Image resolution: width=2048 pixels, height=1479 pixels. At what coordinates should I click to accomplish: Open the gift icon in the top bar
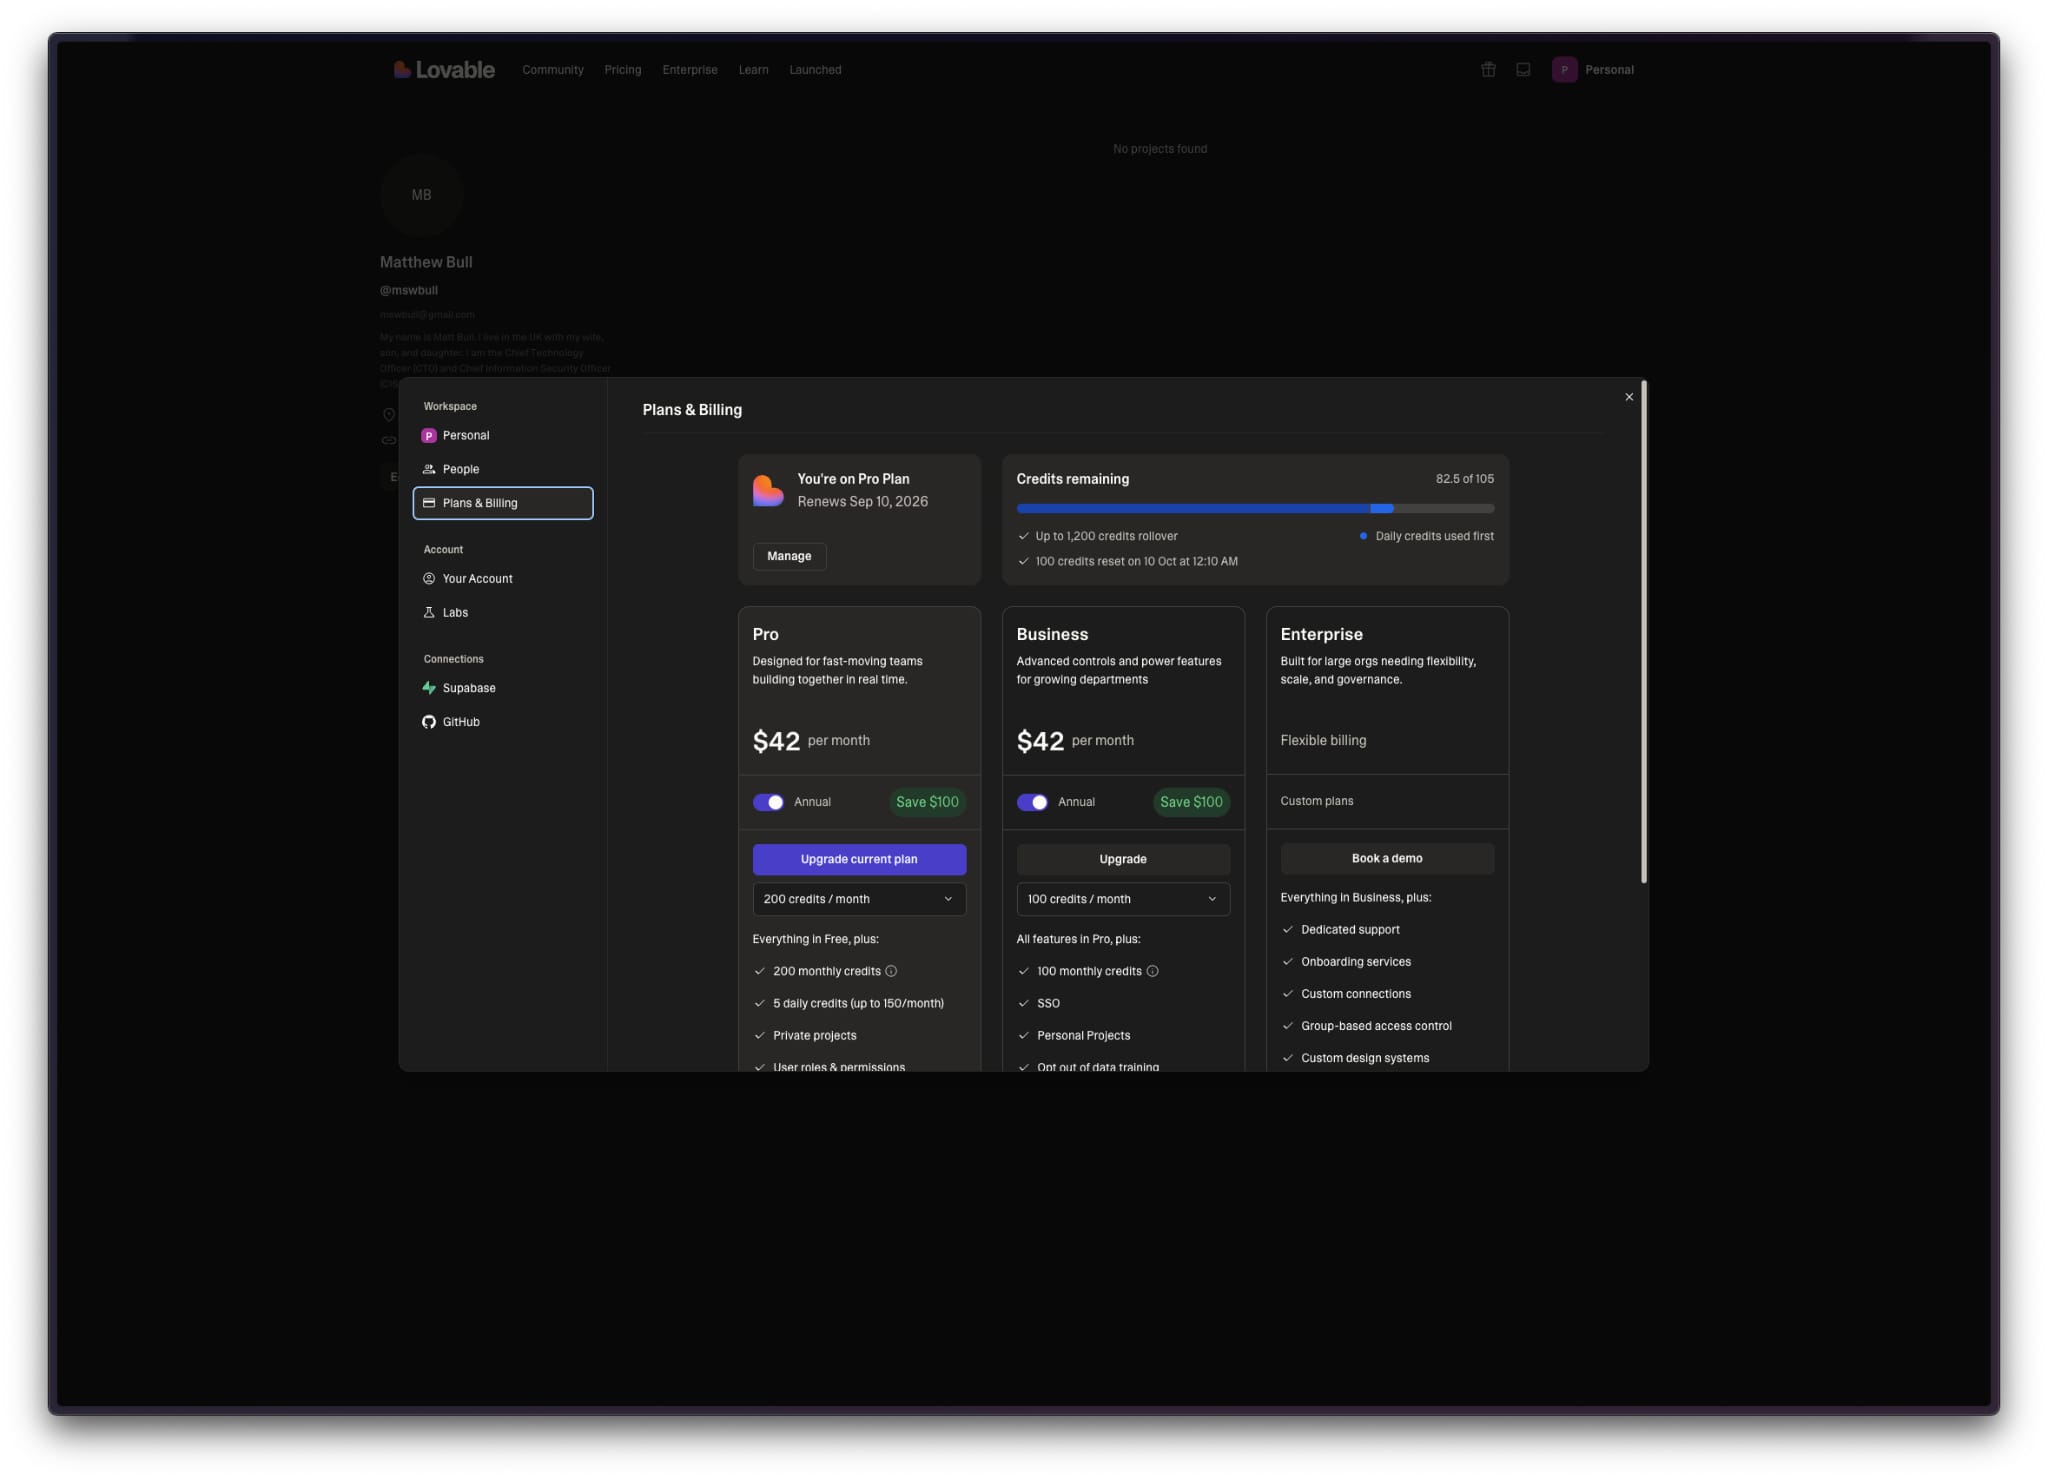click(x=1488, y=69)
